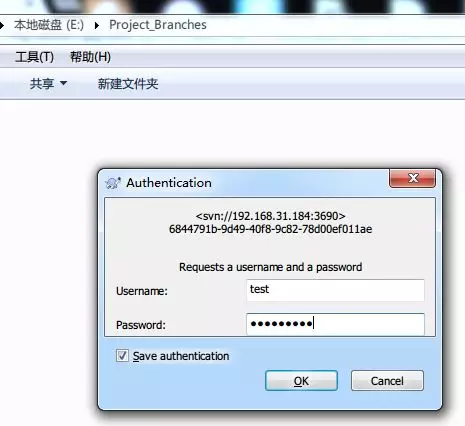Click the Save authentication label text
This screenshot has width=465, height=426.
coord(181,356)
